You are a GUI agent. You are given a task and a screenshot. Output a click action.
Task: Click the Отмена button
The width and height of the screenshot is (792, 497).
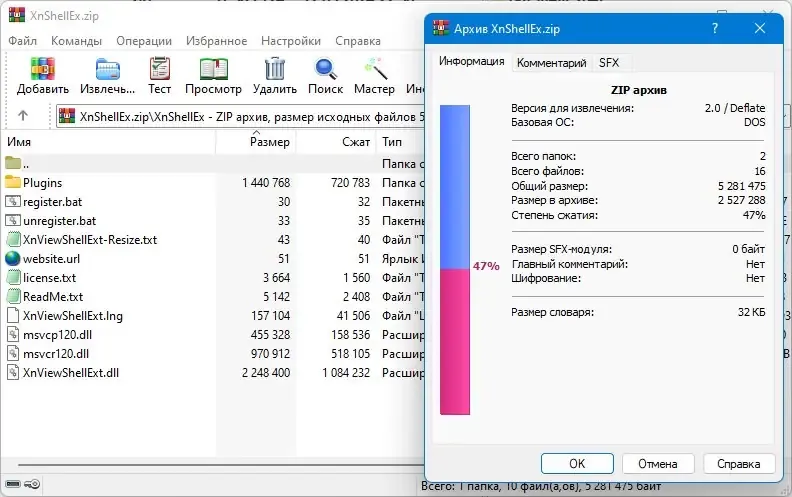click(658, 463)
